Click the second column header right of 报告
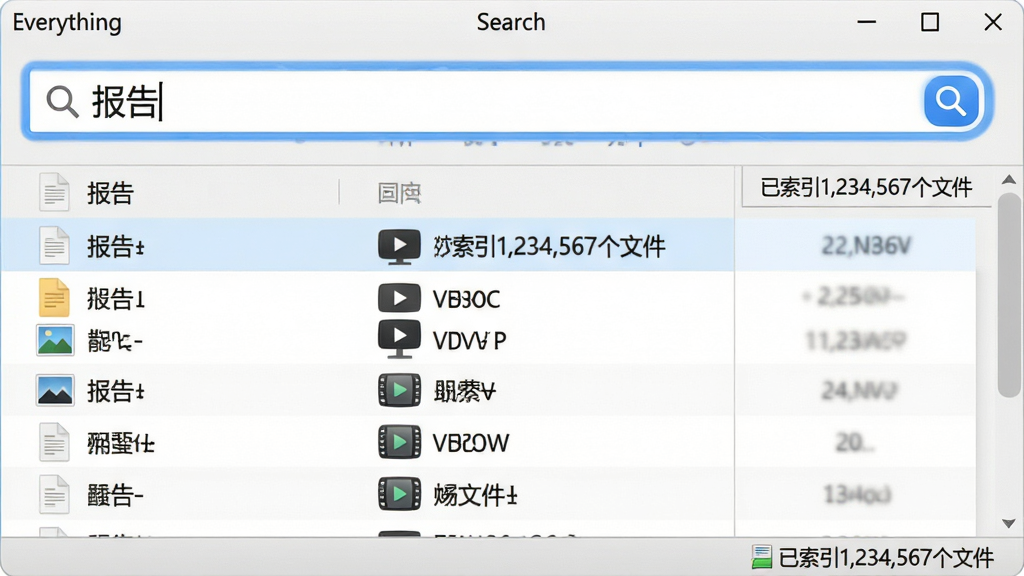Image resolution: width=1024 pixels, height=576 pixels. 399,193
